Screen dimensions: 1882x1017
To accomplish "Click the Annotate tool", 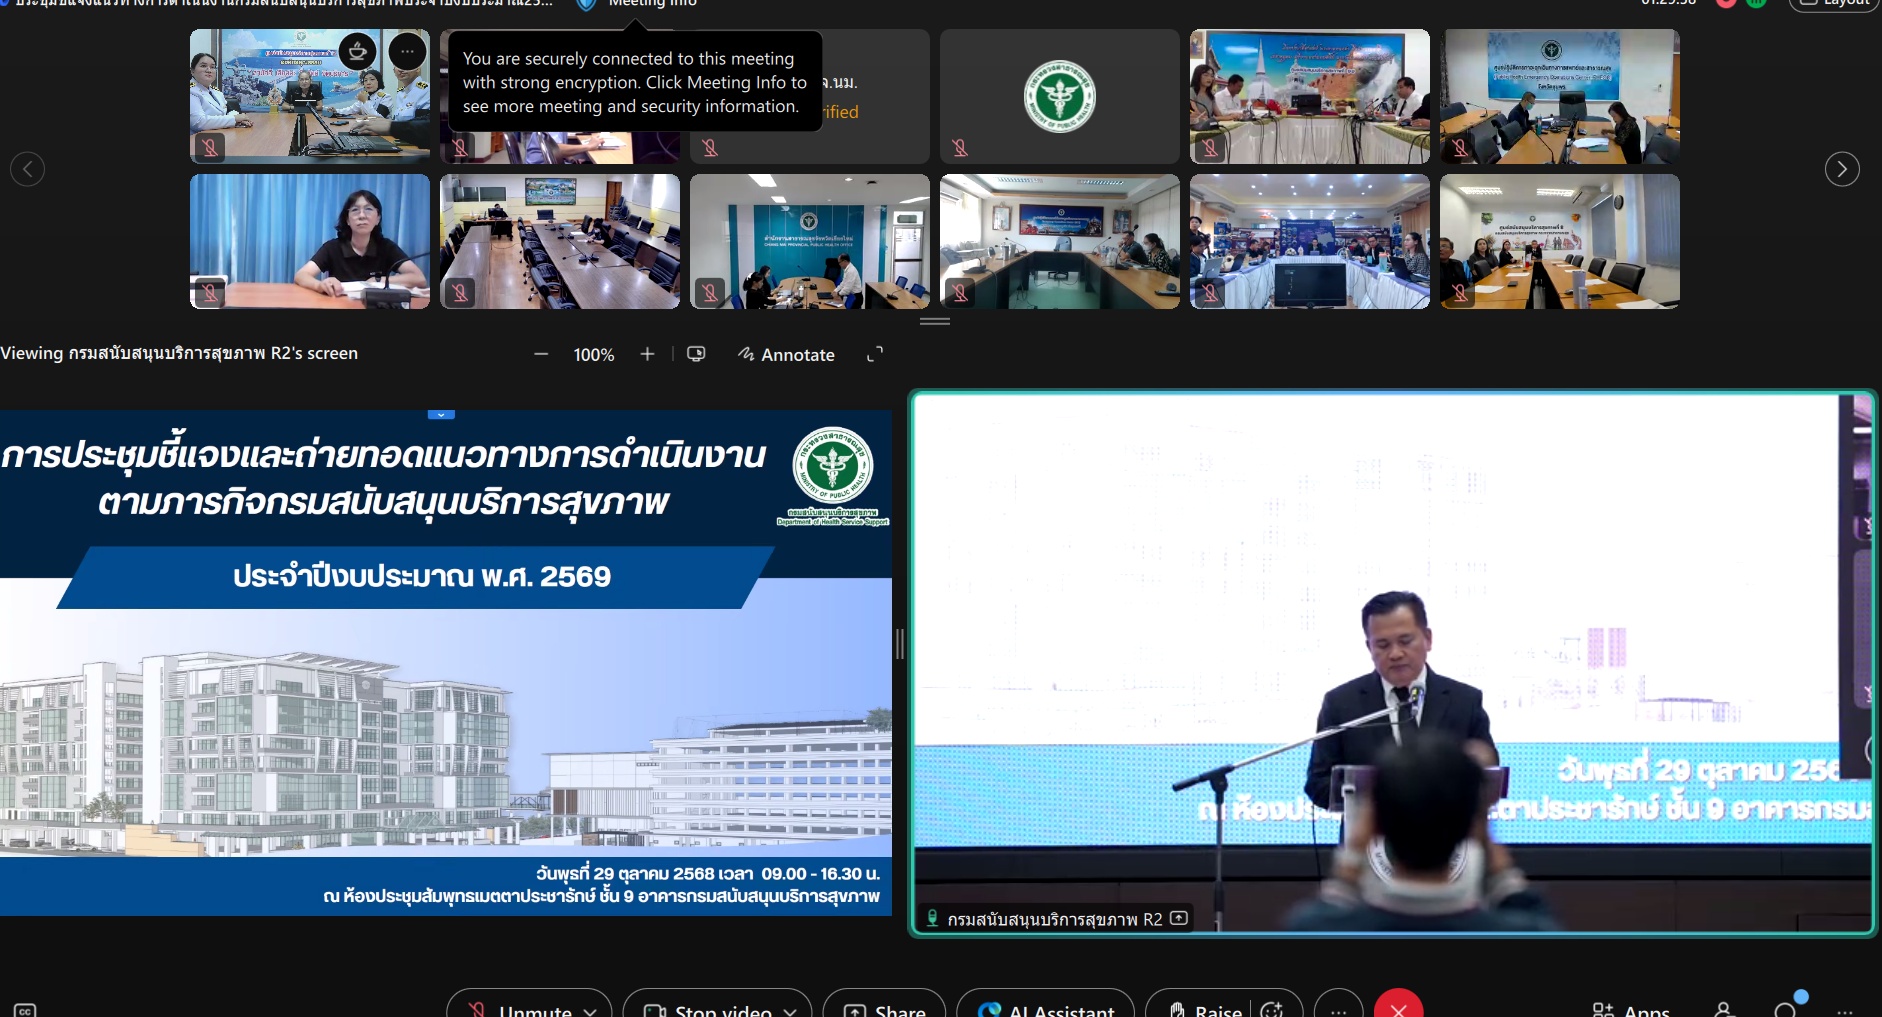I will 786,354.
